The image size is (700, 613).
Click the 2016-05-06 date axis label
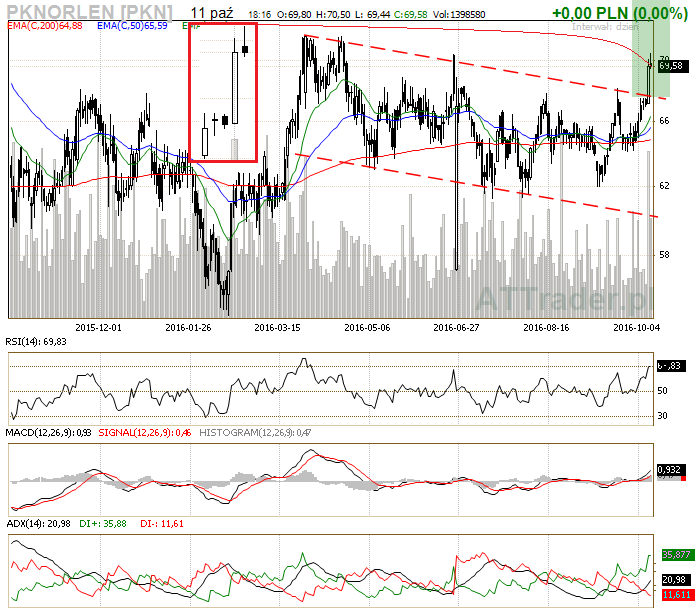pos(367,328)
